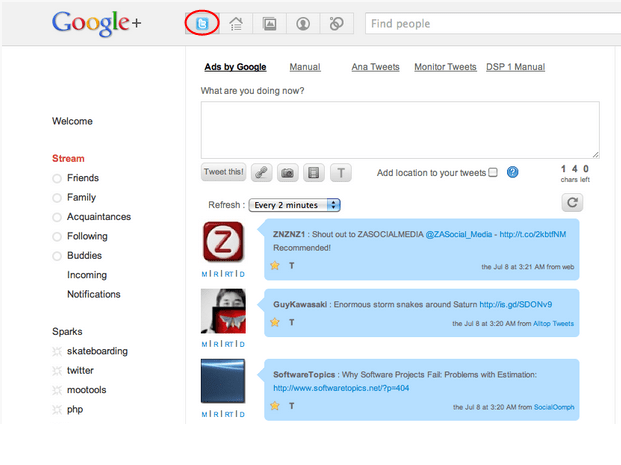Click RT under the ZNZNZ1 avatar

point(229,274)
